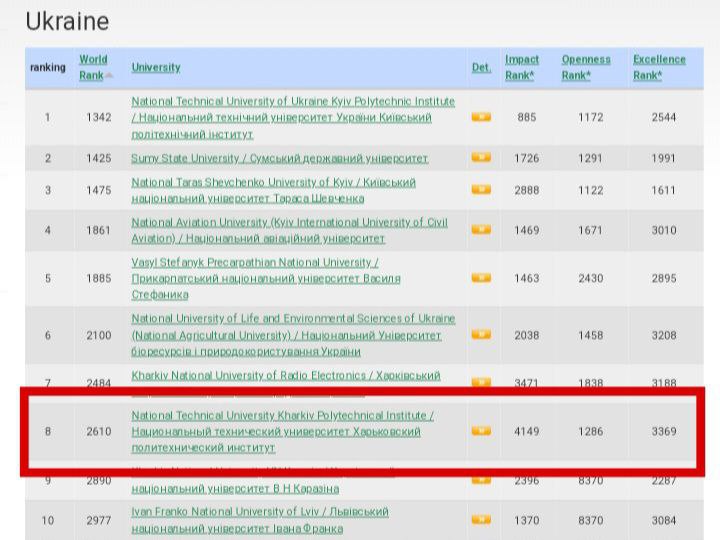The image size is (720, 540).
Task: Click world rank value 1861
Action: pyautogui.click(x=99, y=230)
